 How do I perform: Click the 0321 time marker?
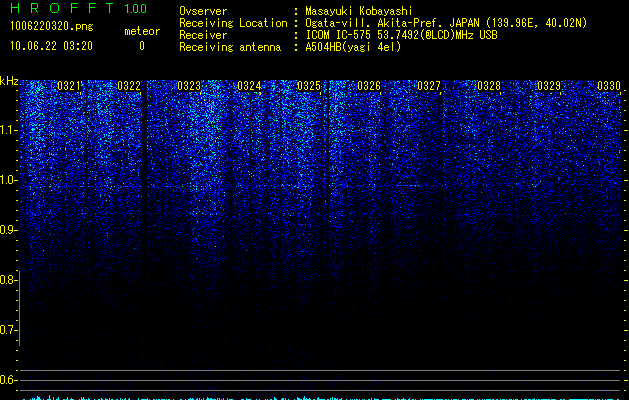tap(69, 86)
